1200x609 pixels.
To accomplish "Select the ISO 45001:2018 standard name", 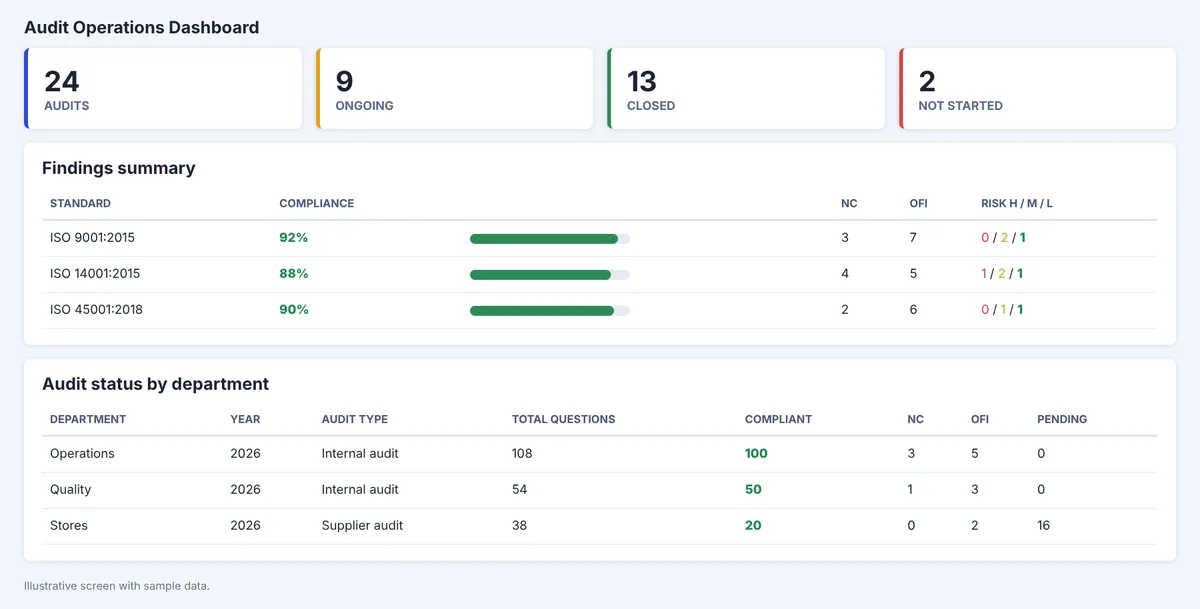I will coord(96,310).
